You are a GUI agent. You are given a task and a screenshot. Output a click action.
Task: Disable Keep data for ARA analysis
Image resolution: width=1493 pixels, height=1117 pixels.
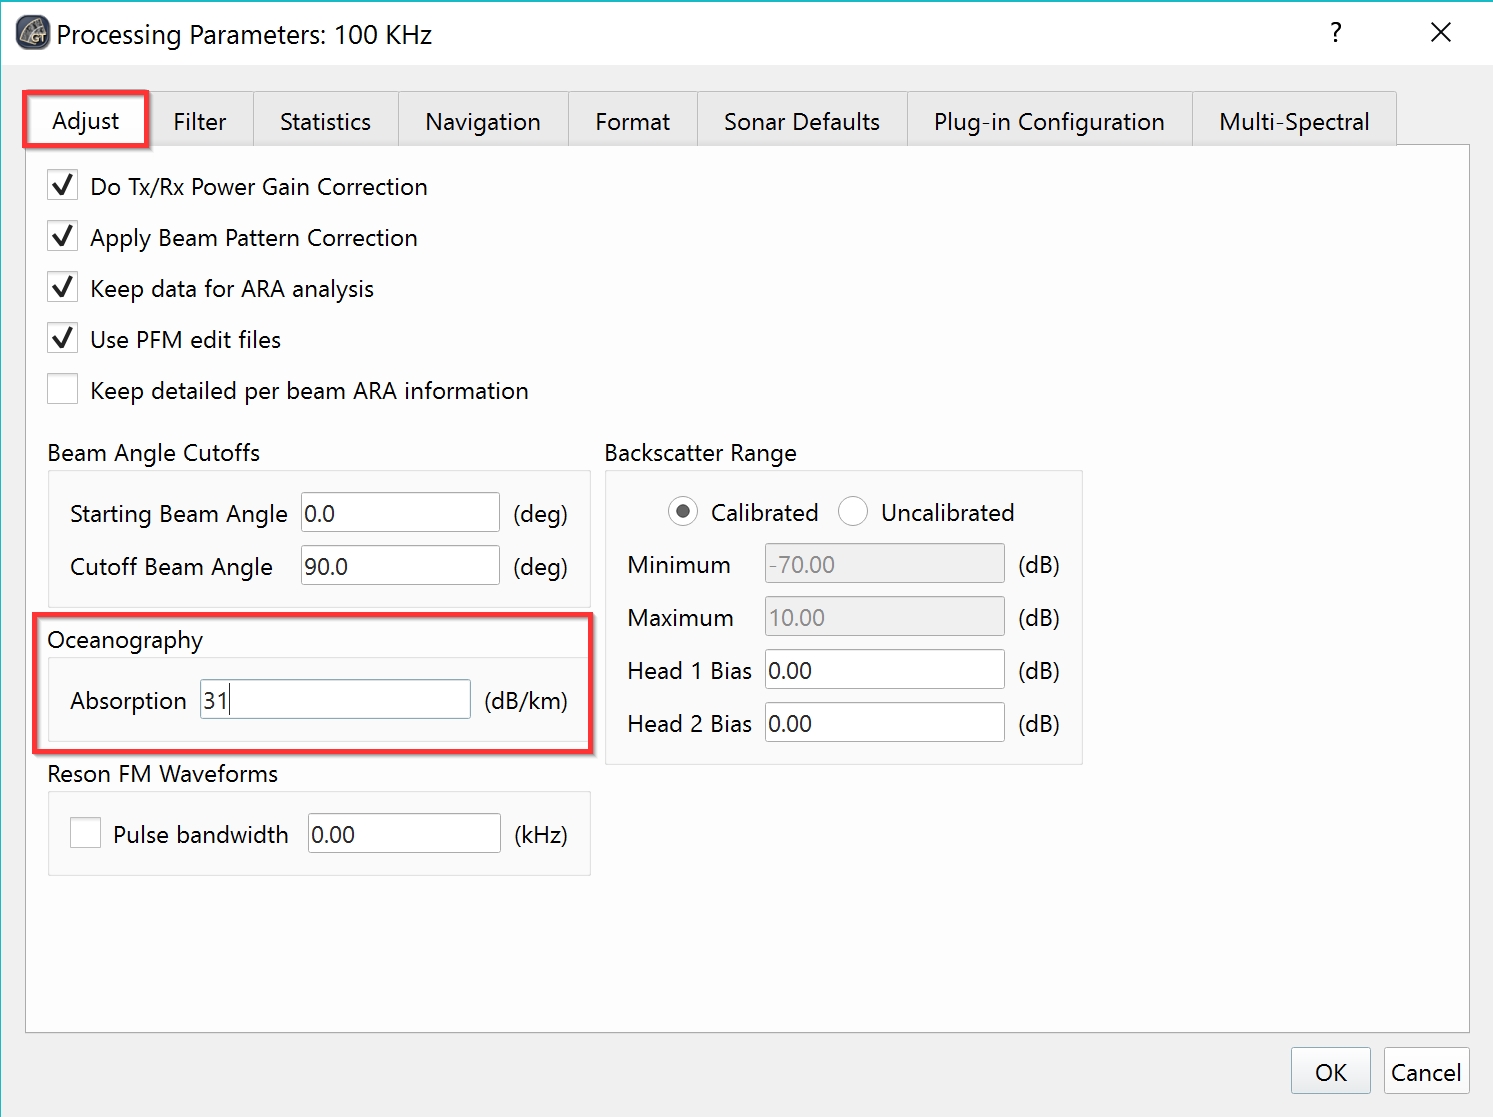pyautogui.click(x=63, y=287)
